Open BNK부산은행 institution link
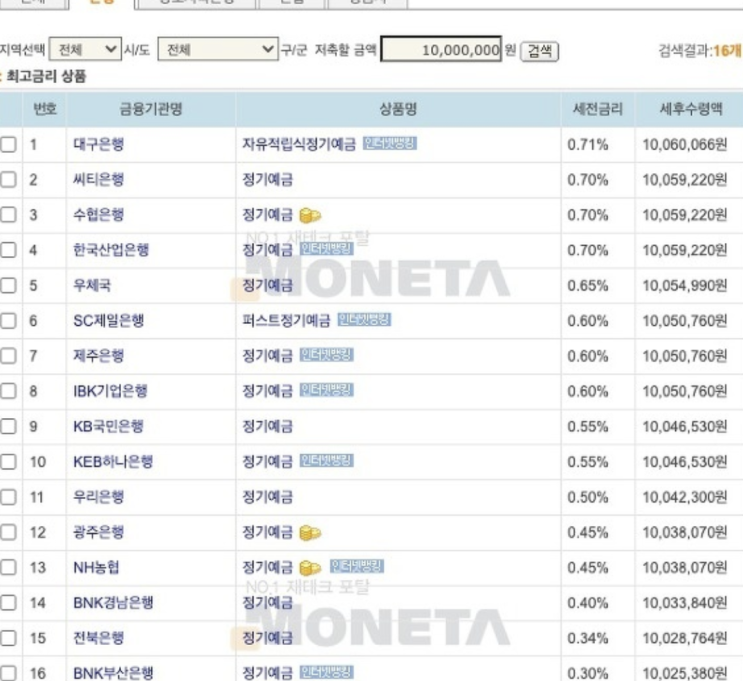Screen dimensions: 743x681 point(113,673)
